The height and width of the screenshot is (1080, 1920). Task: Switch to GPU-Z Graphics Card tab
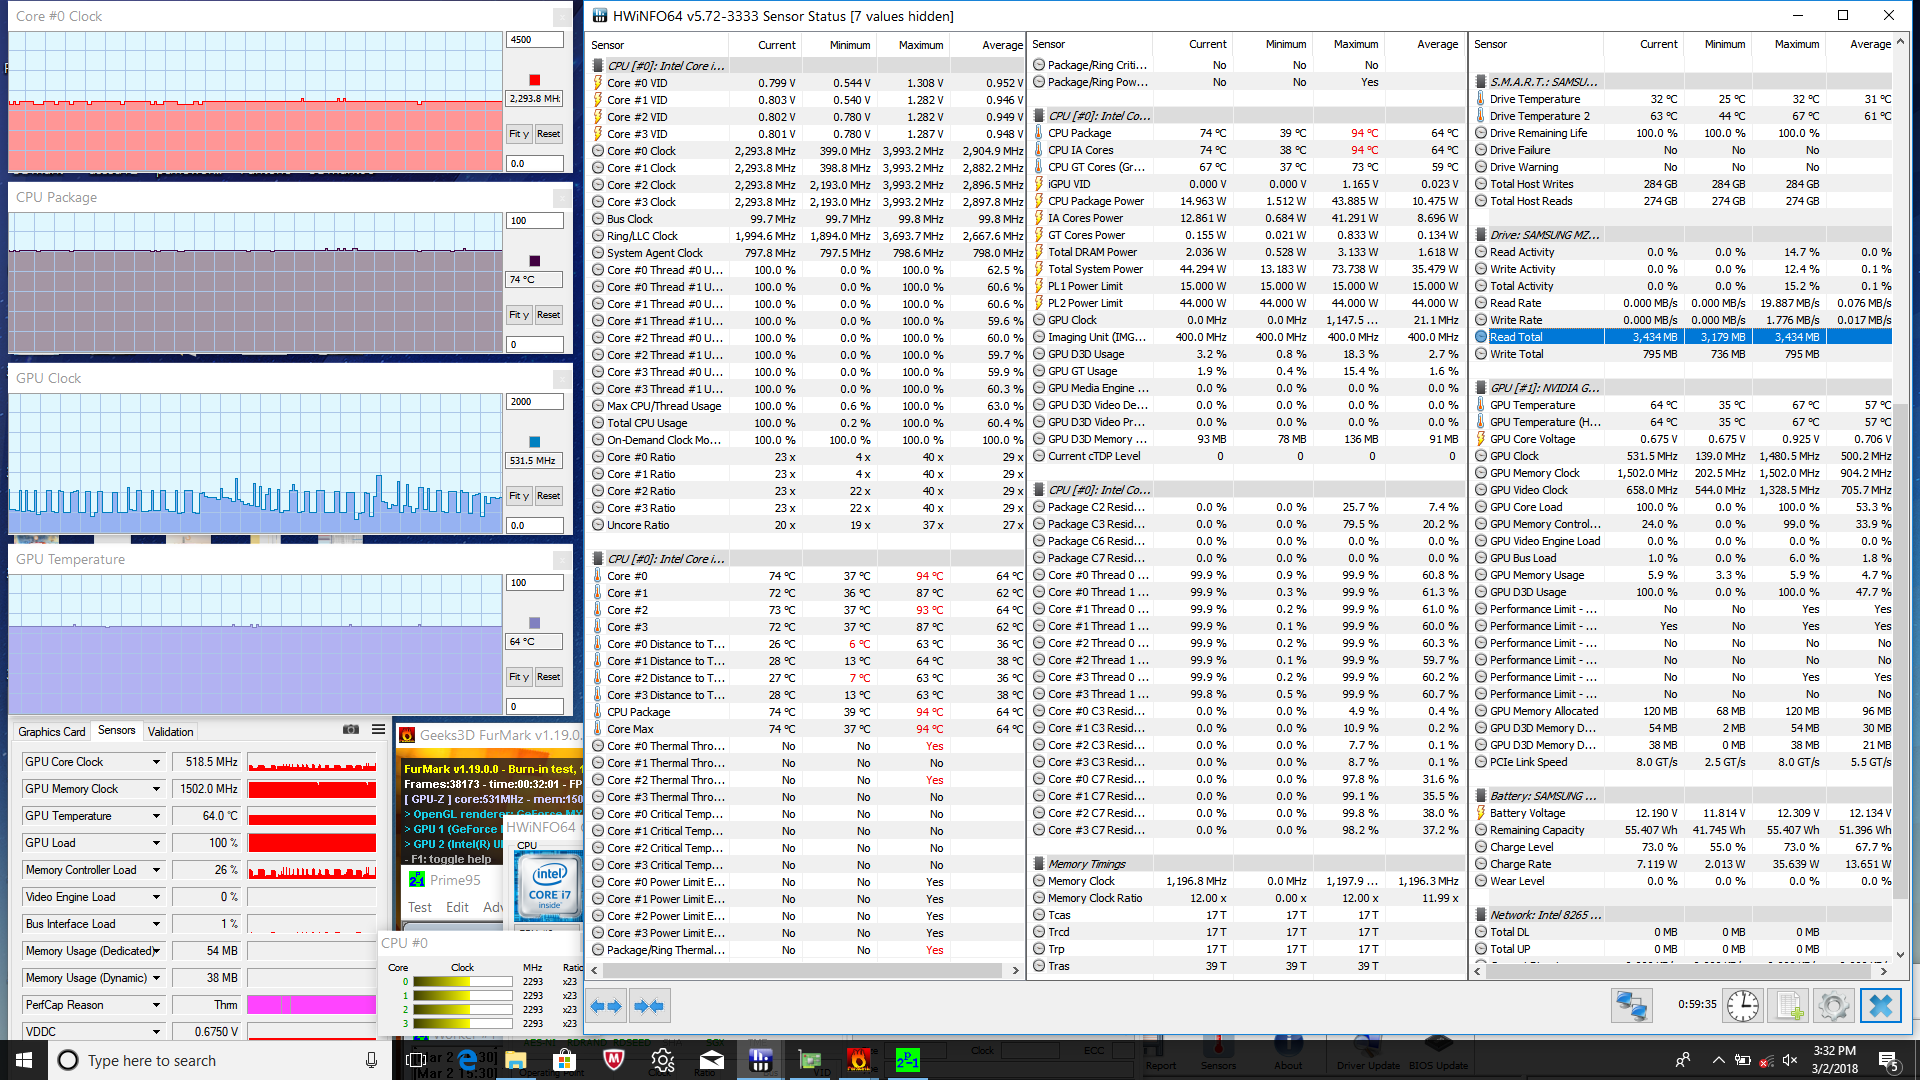pyautogui.click(x=52, y=731)
